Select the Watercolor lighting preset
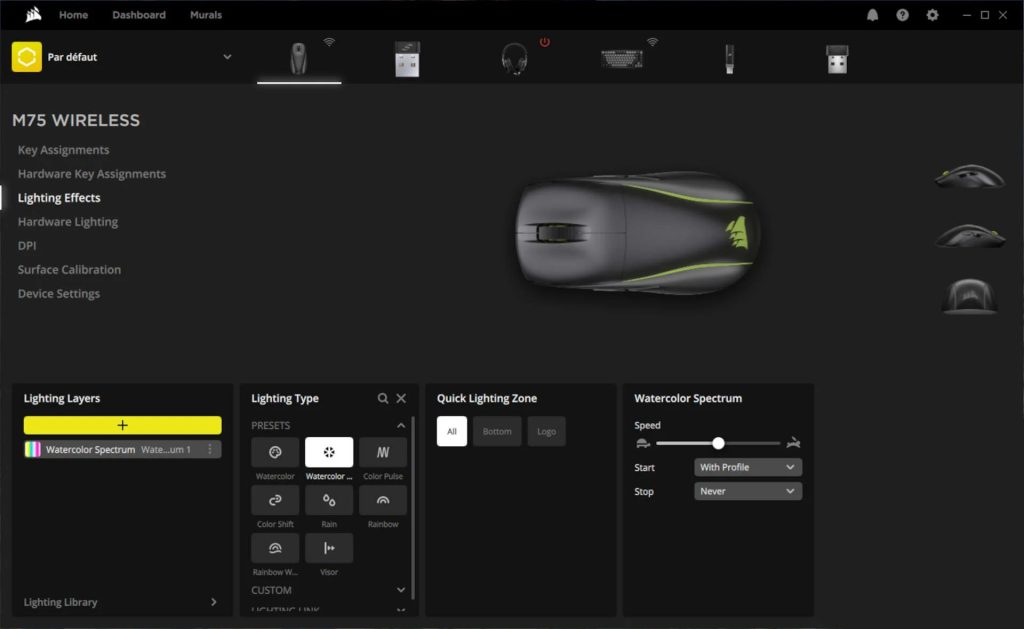The width and height of the screenshot is (1024, 629). pos(274,452)
